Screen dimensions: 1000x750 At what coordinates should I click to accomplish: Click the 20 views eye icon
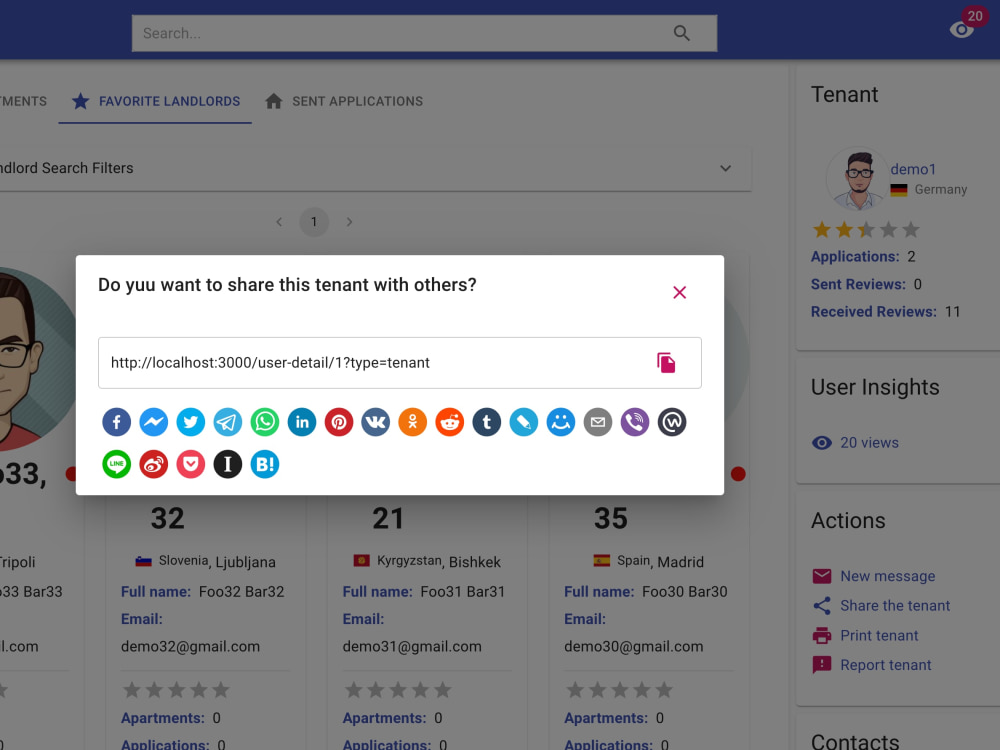click(x=822, y=443)
